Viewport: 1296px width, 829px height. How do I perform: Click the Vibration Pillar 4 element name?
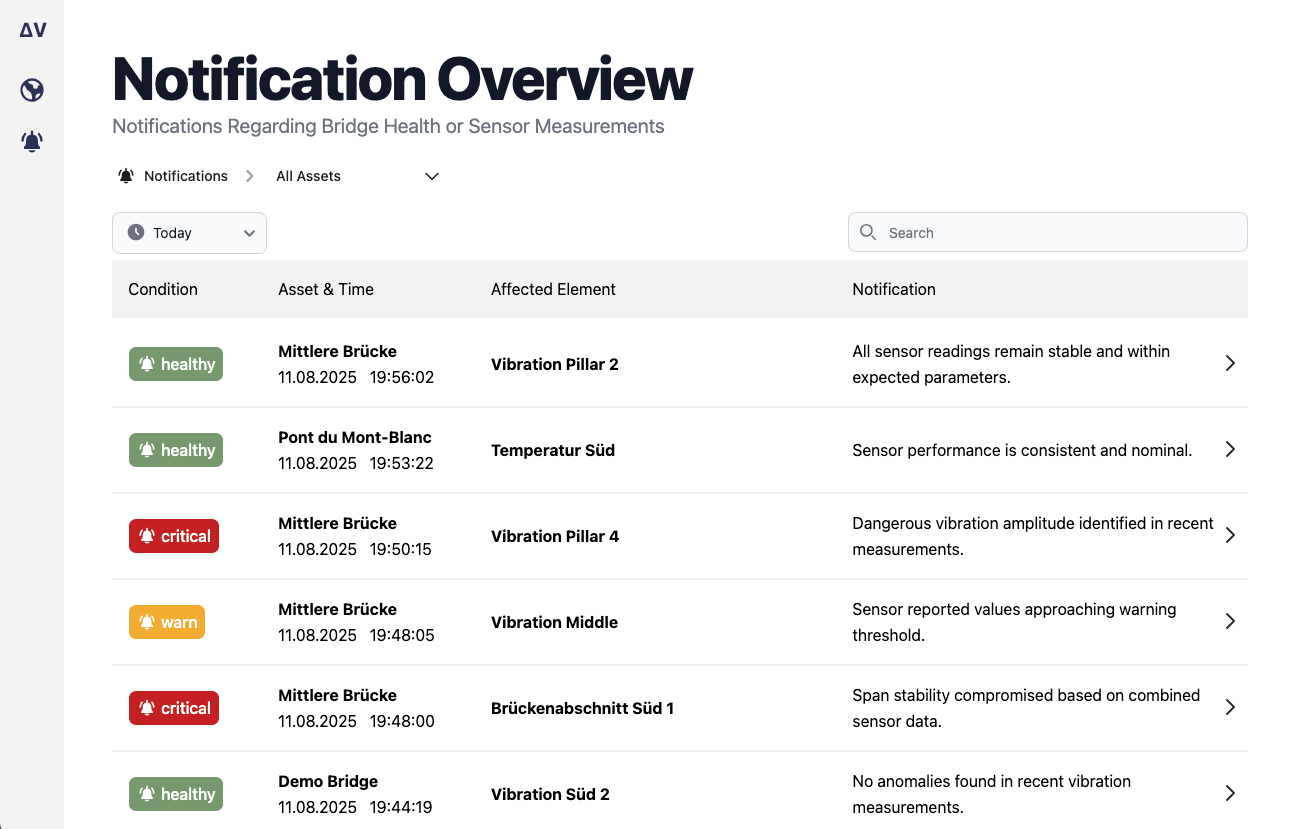tap(555, 536)
